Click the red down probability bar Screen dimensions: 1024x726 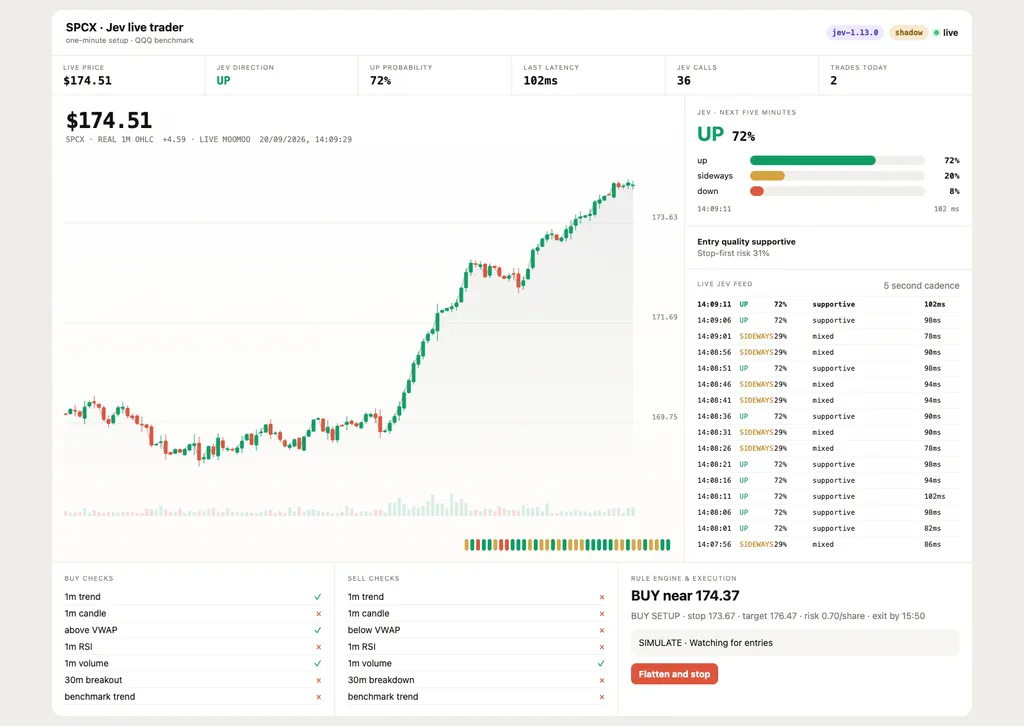pyautogui.click(x=756, y=191)
